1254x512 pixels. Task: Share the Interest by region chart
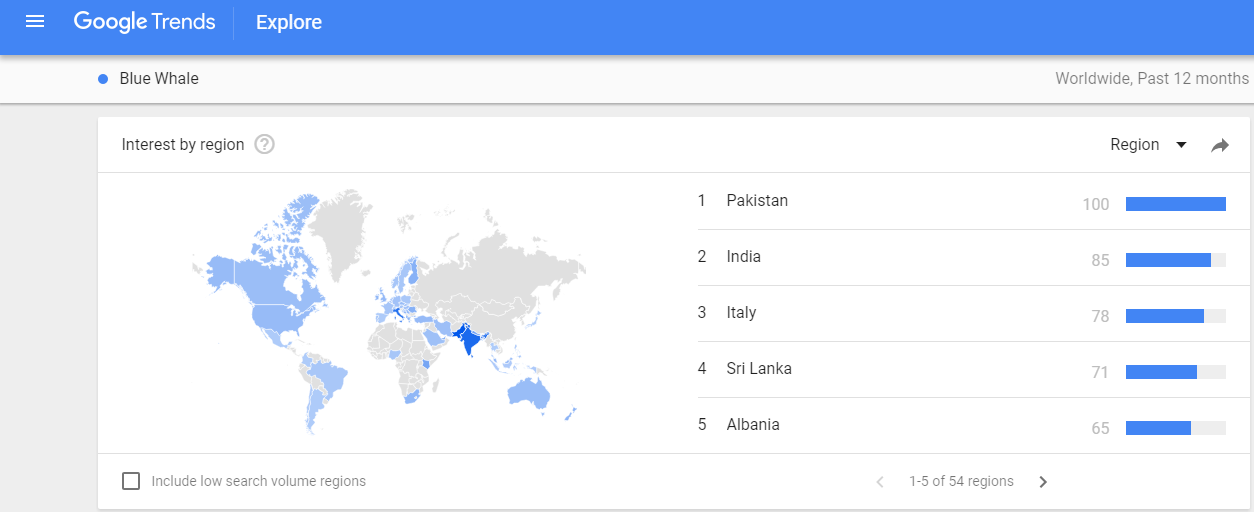pos(1219,145)
